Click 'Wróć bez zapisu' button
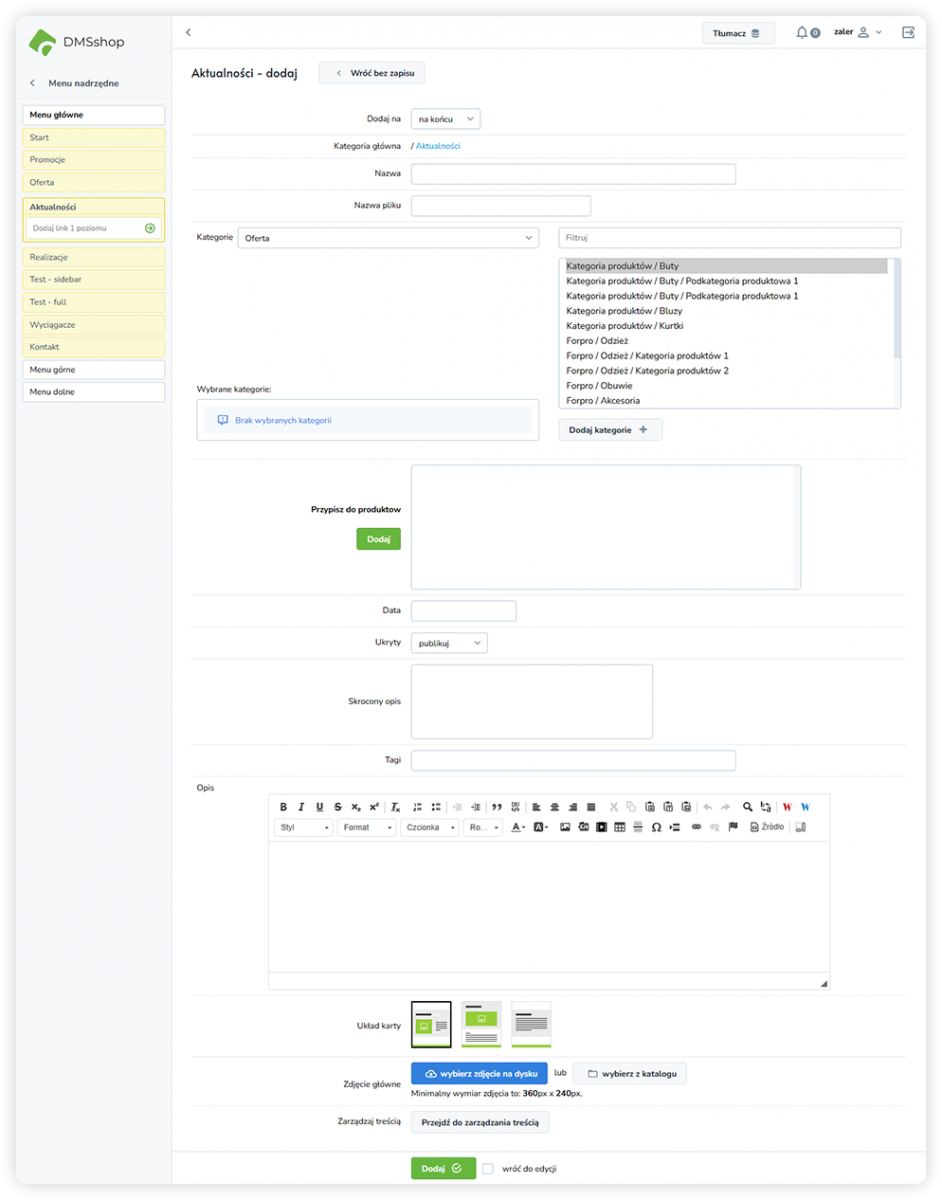Image resolution: width=942 pixels, height=1200 pixels. (372, 73)
